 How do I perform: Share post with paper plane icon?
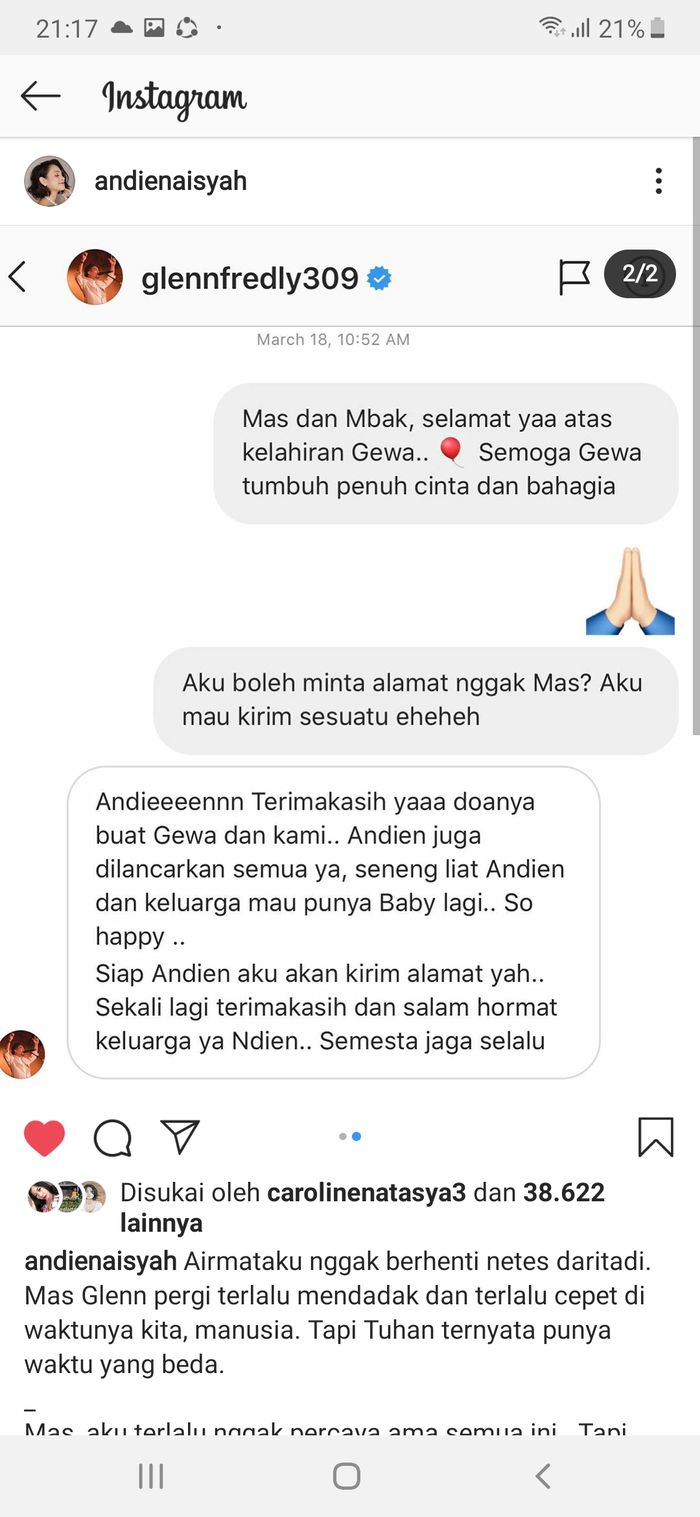click(x=180, y=1136)
